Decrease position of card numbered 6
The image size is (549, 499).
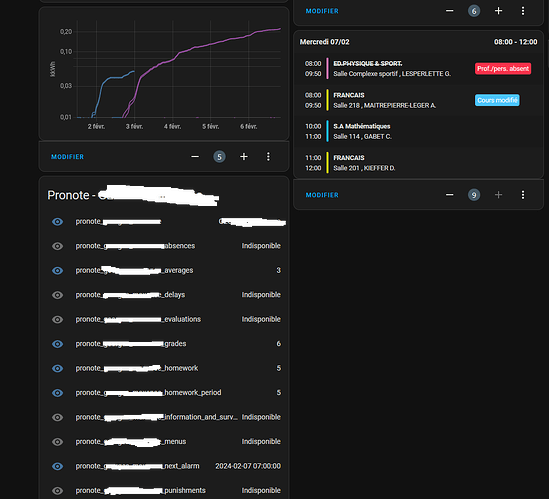click(450, 11)
